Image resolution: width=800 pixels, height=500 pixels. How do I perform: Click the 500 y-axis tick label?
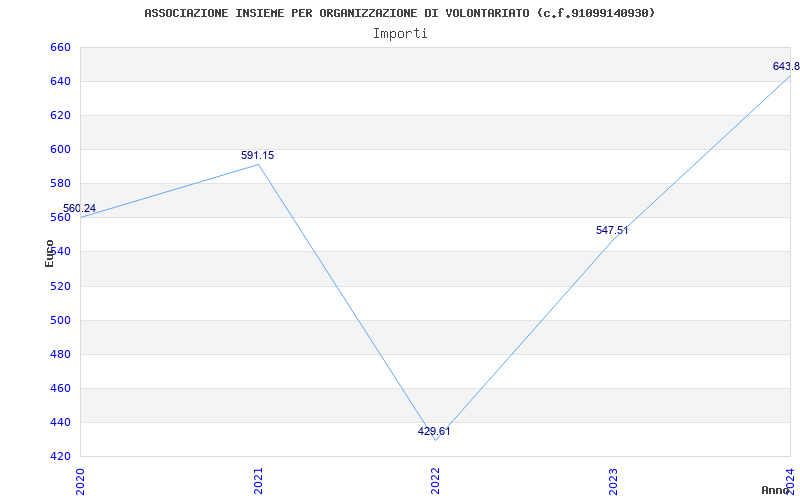[x=60, y=320]
